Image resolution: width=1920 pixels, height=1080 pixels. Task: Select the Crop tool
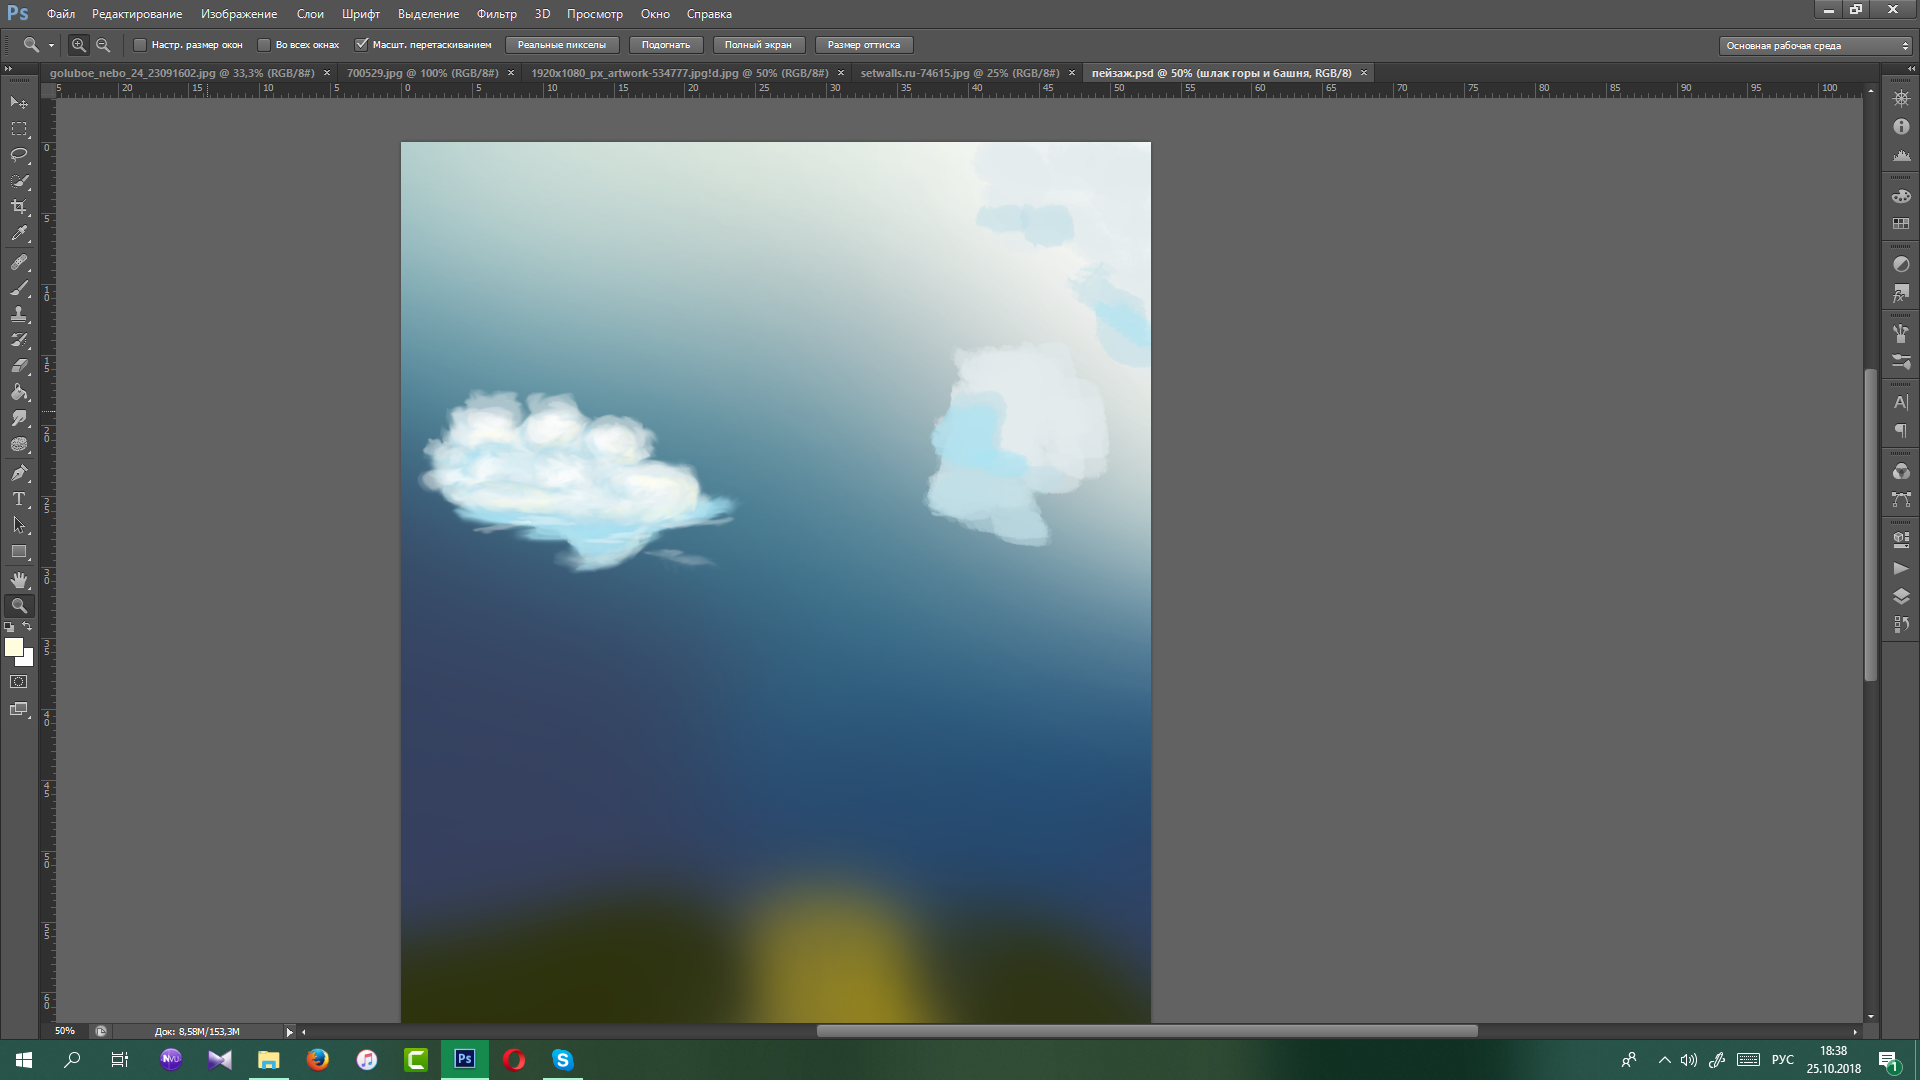tap(19, 207)
